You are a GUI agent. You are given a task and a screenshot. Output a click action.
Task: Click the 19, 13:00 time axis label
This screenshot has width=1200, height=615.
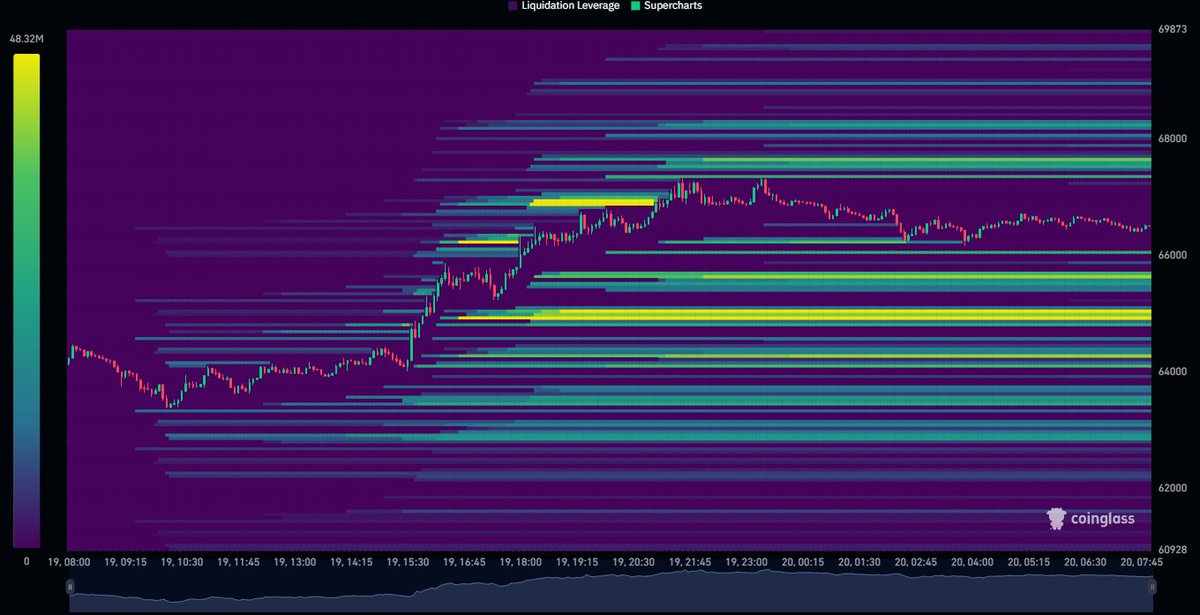click(295, 563)
